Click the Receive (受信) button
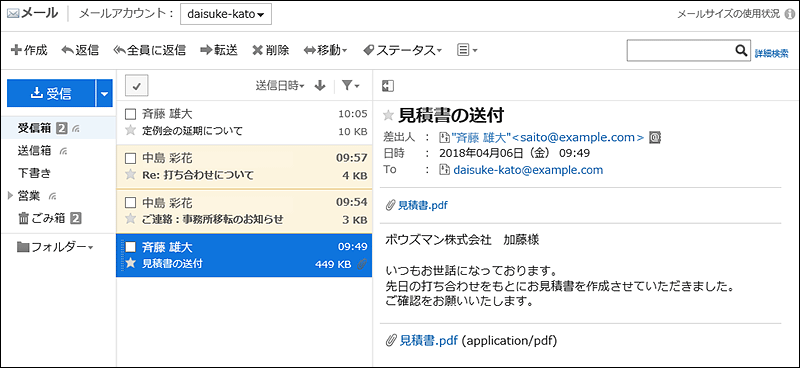The height and width of the screenshot is (368, 800). tap(51, 93)
